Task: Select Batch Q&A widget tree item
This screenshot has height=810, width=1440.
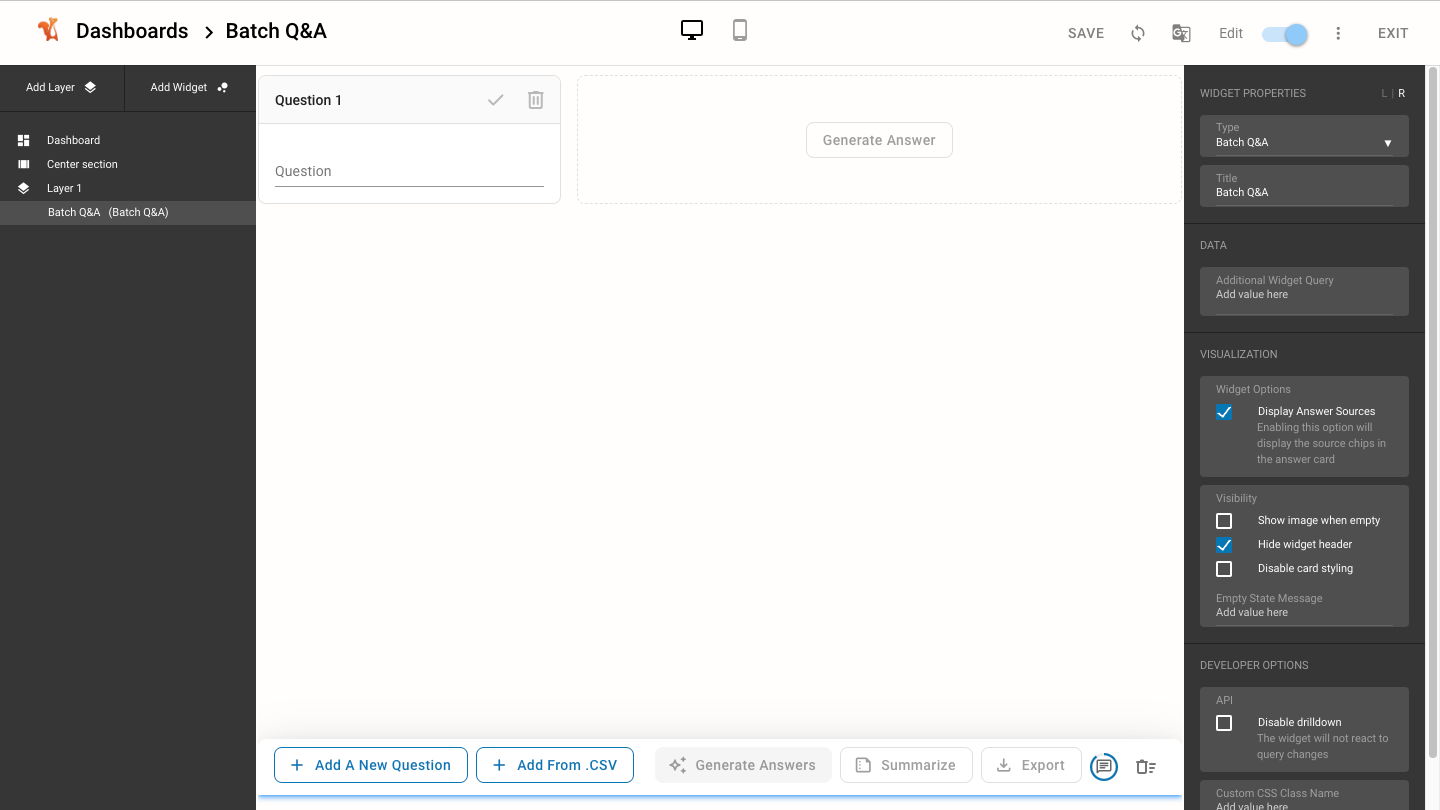Action: coord(128,212)
